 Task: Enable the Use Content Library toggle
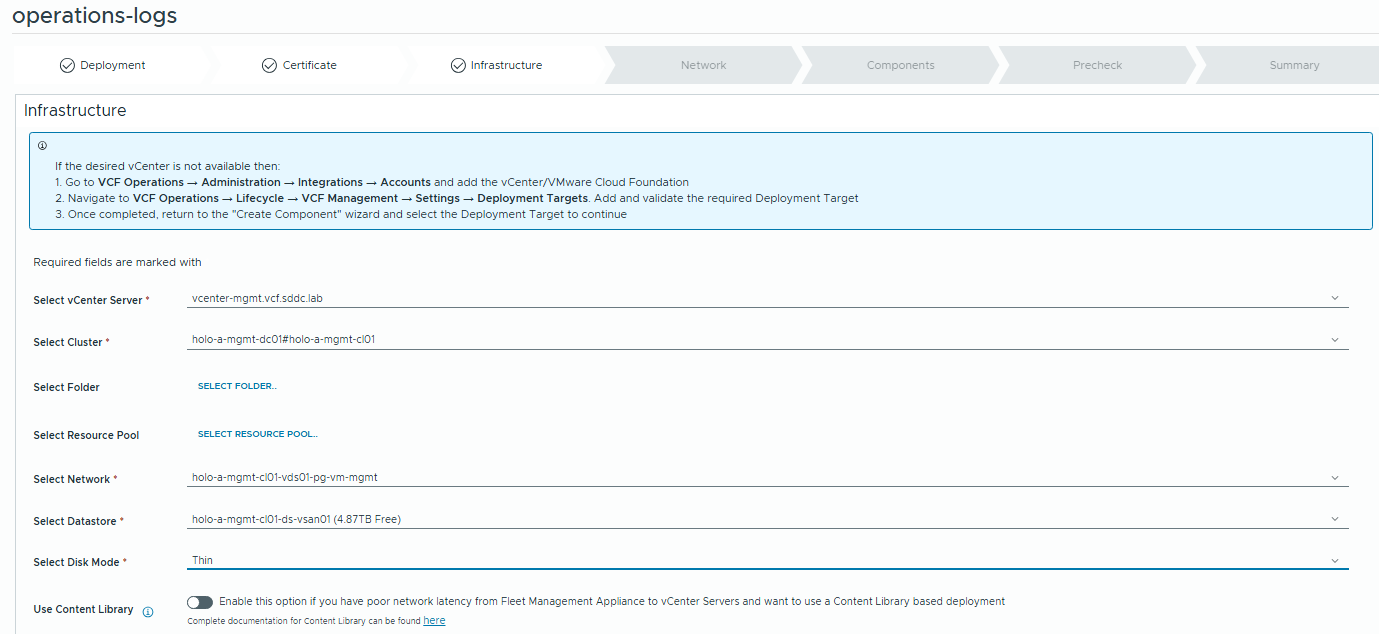(200, 602)
